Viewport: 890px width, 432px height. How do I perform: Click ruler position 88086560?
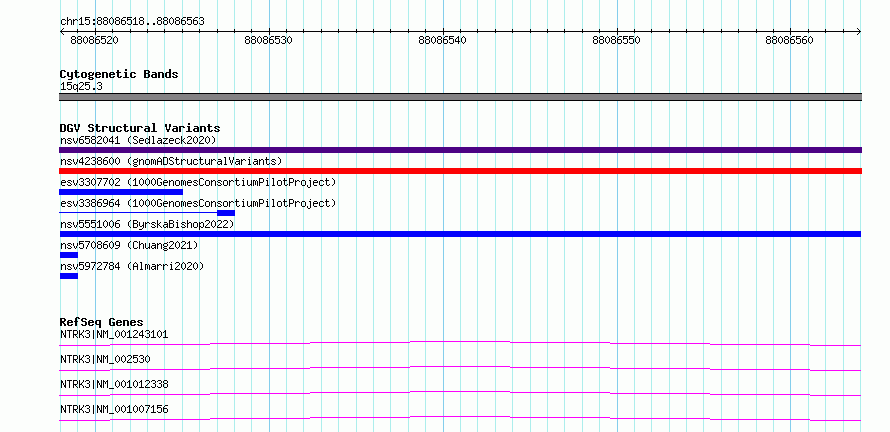790,41
